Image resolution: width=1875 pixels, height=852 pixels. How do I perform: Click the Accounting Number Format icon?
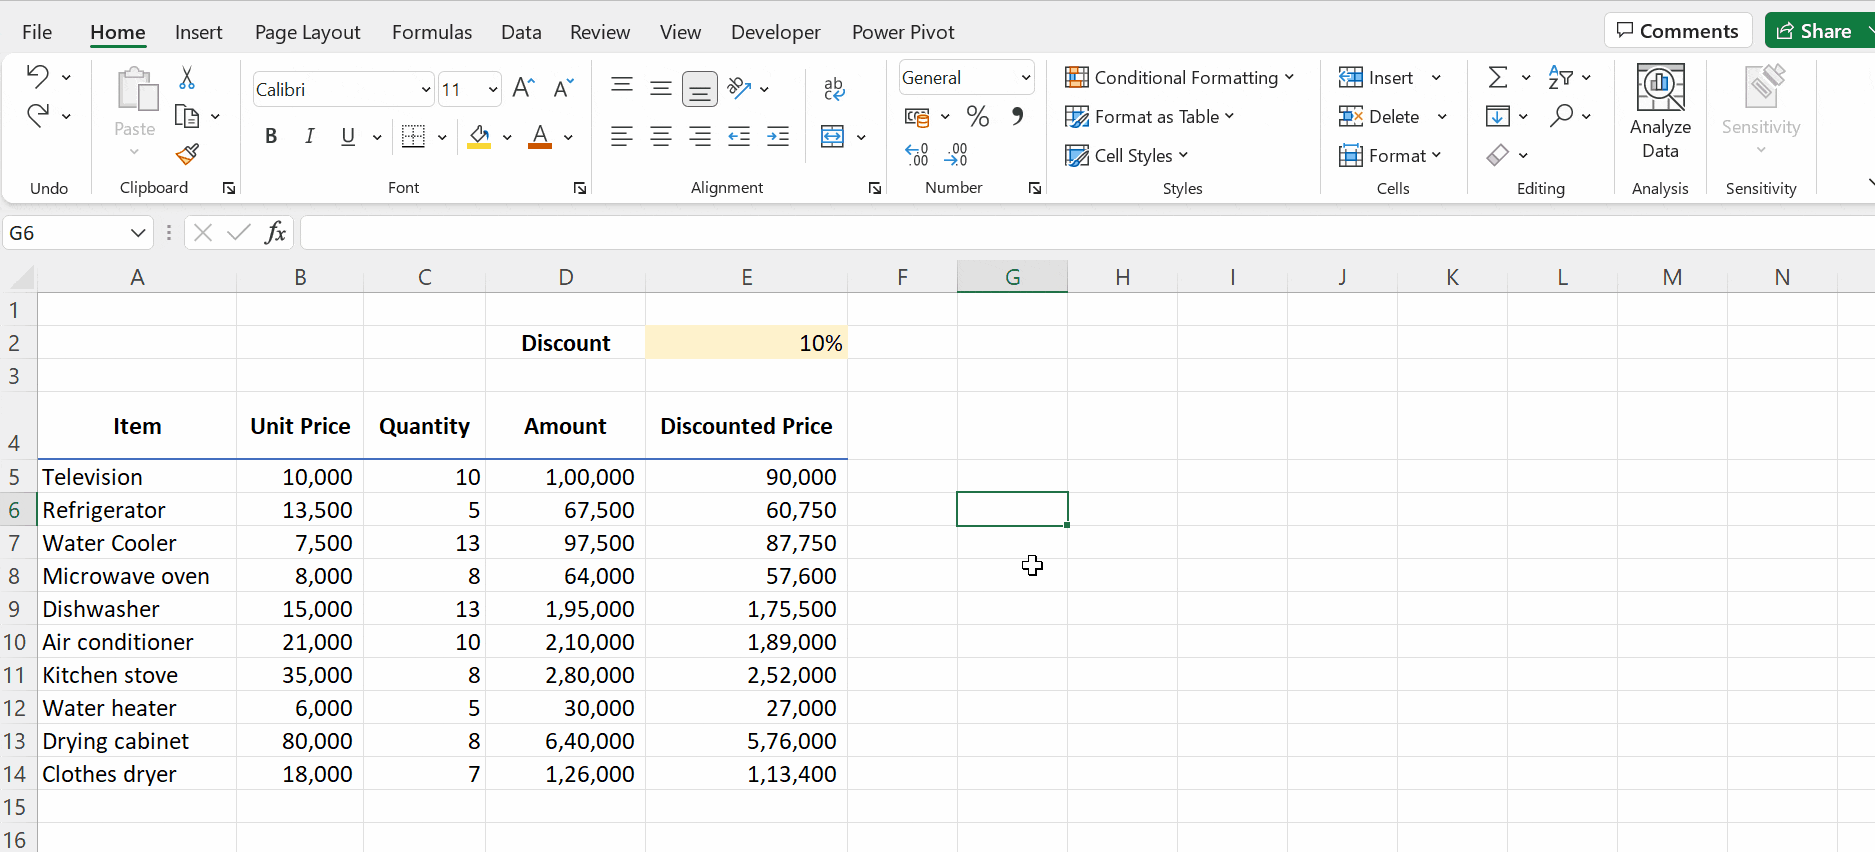pyautogui.click(x=917, y=117)
